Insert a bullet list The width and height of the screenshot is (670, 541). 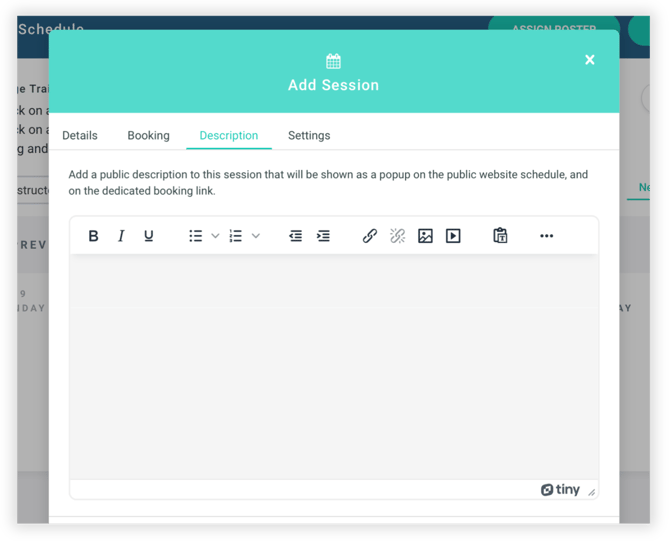tap(196, 236)
